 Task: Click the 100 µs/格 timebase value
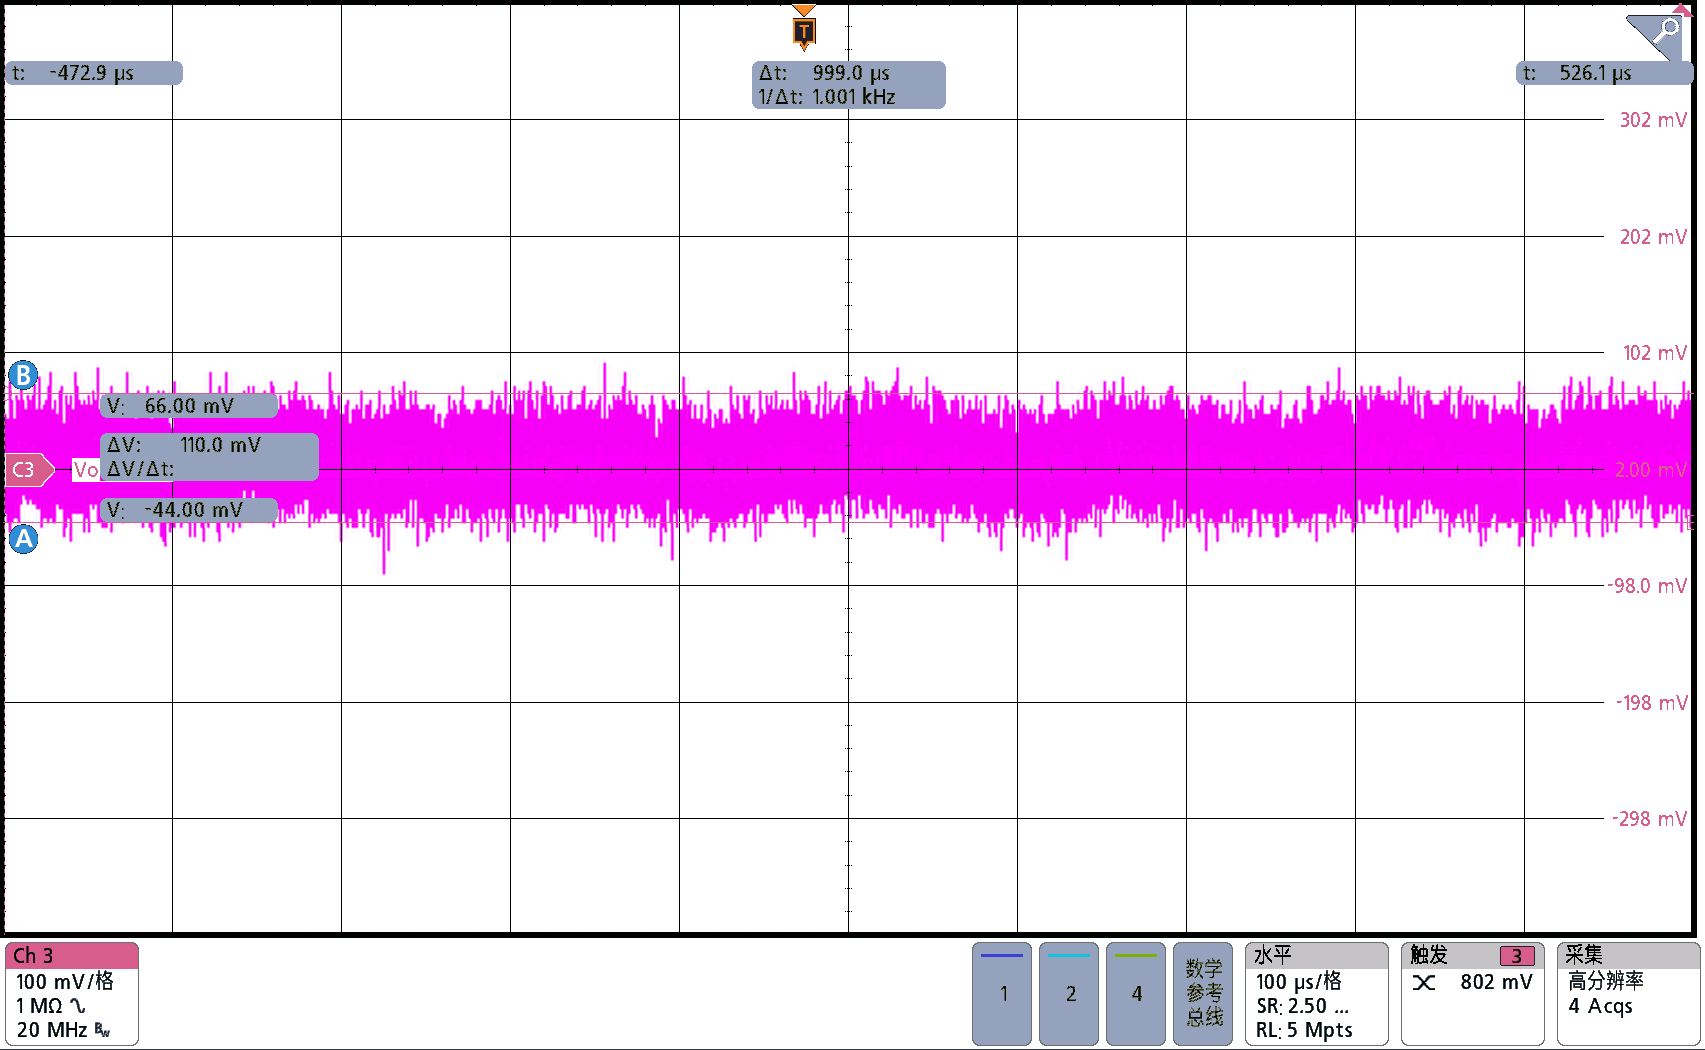tap(1299, 982)
